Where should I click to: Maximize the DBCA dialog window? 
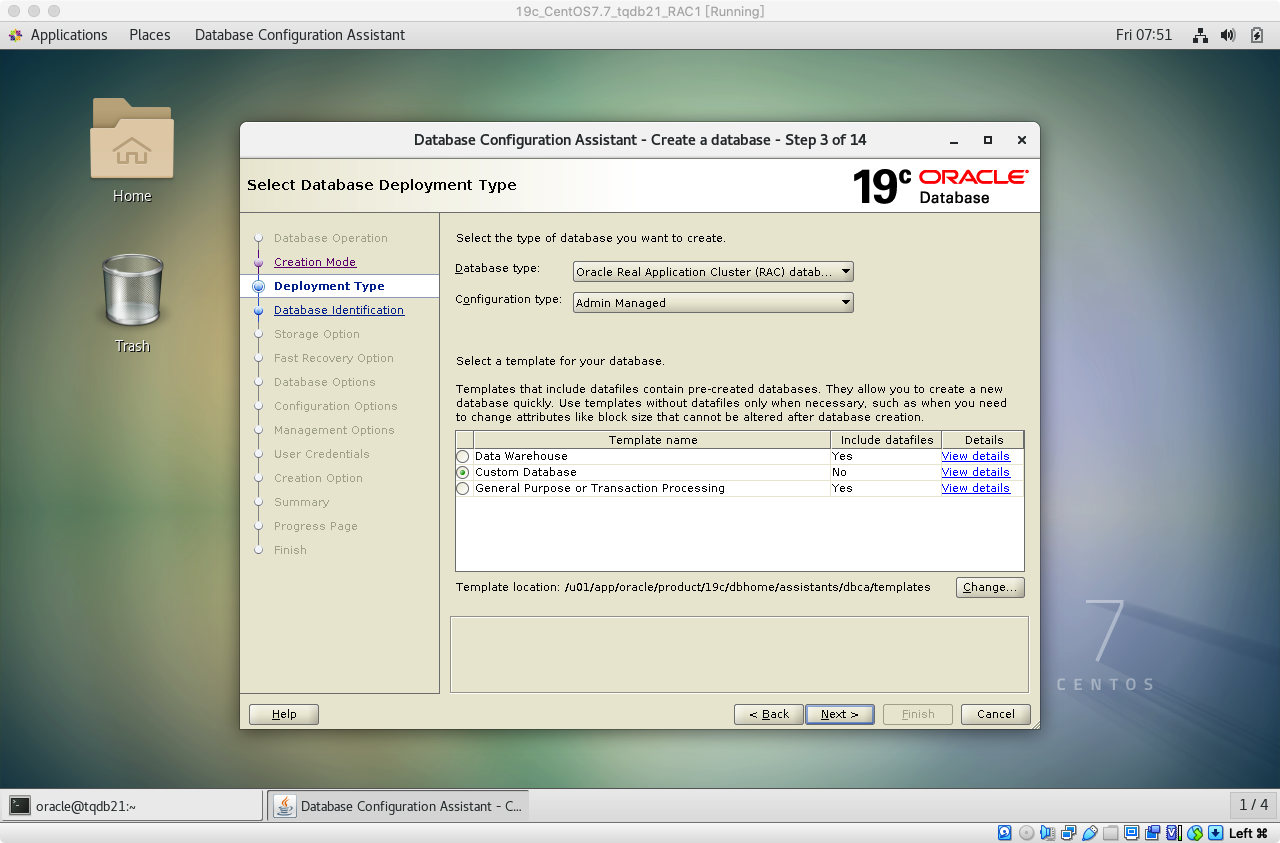(988, 140)
